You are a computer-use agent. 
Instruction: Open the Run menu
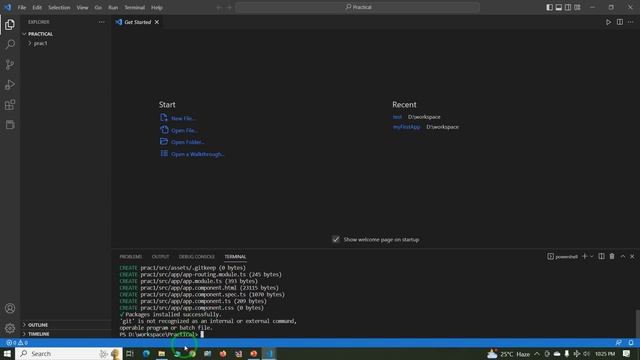113,7
